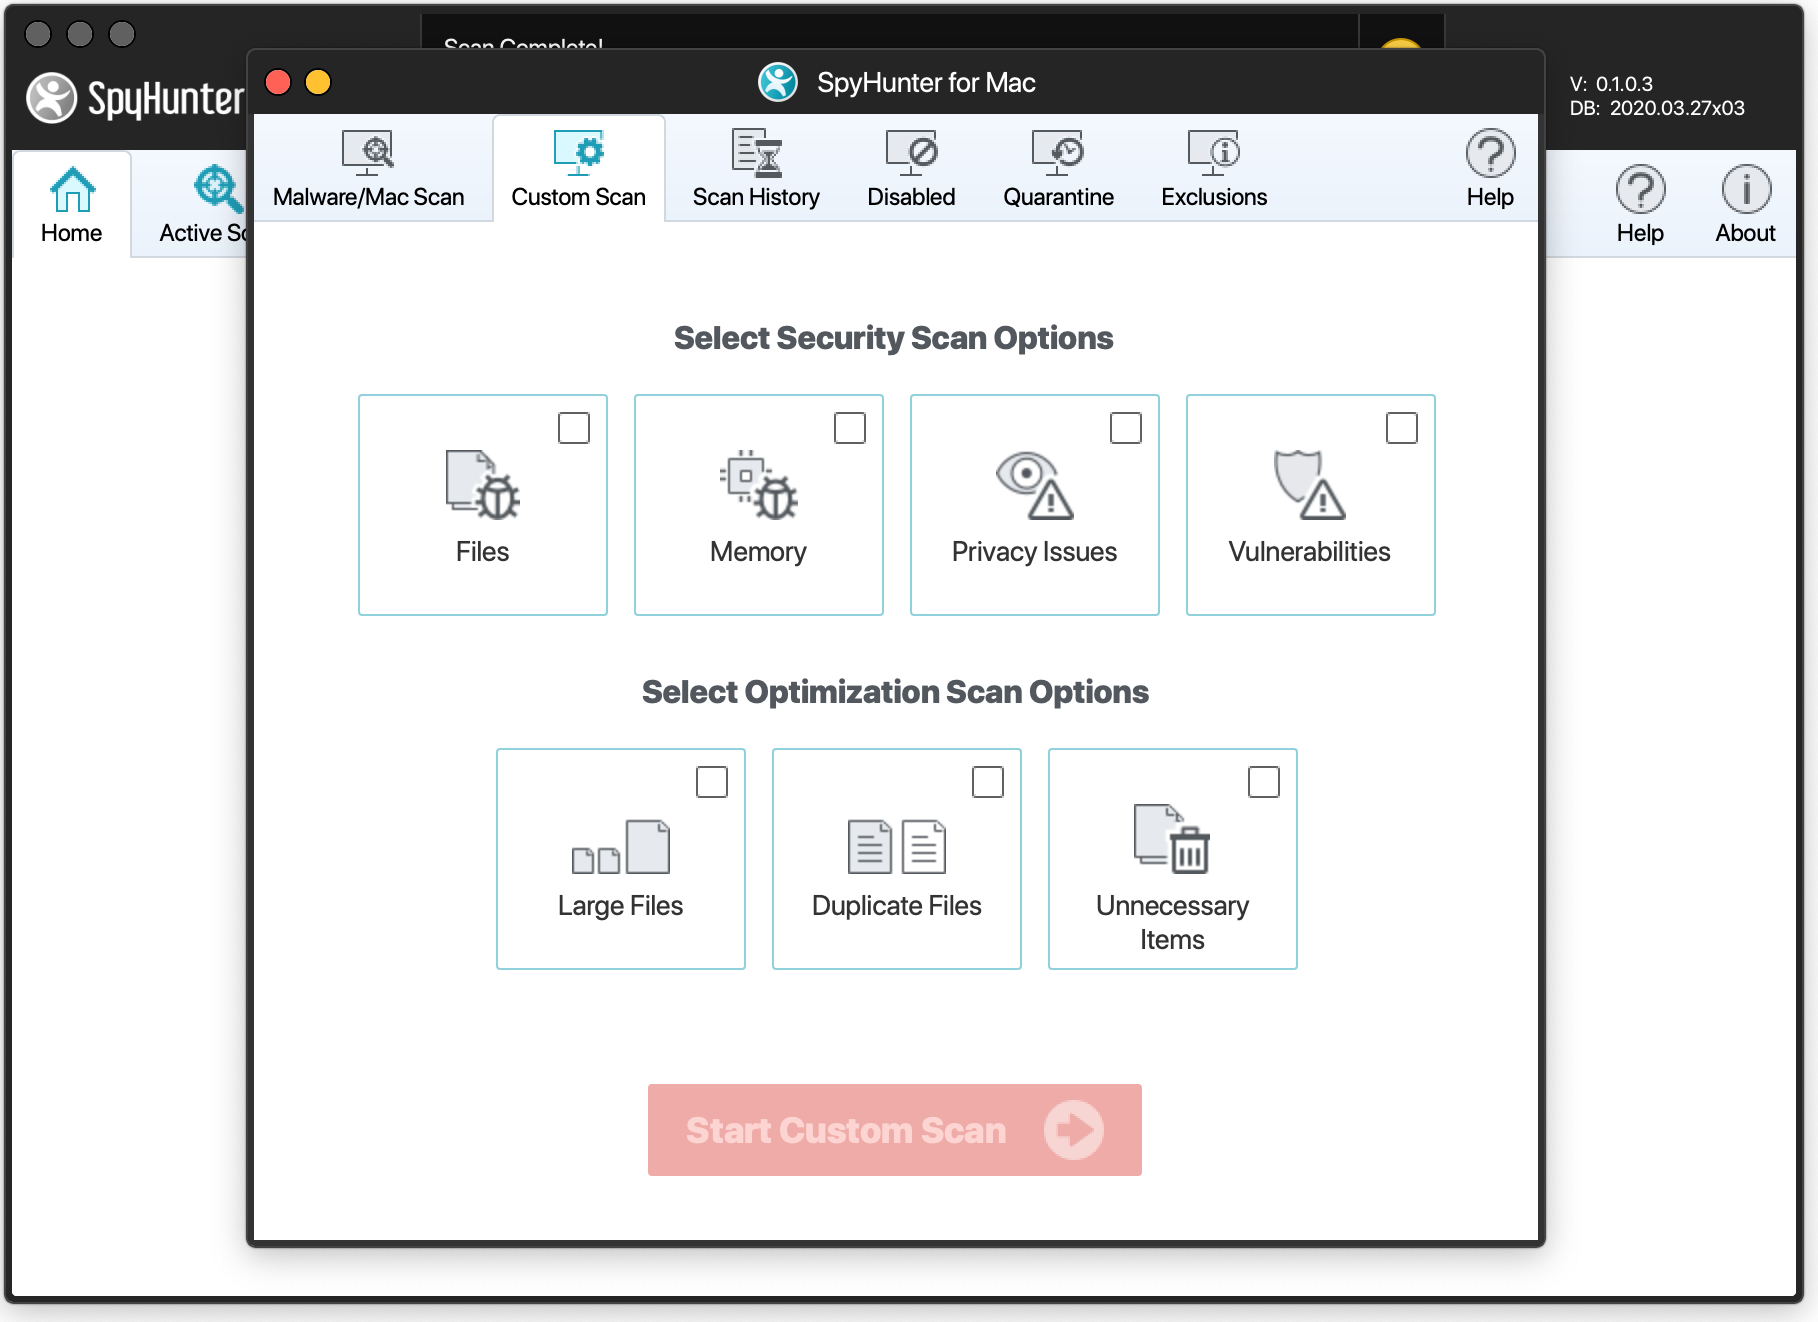
Task: Click the Unnecessary Items card label
Action: tap(1172, 923)
